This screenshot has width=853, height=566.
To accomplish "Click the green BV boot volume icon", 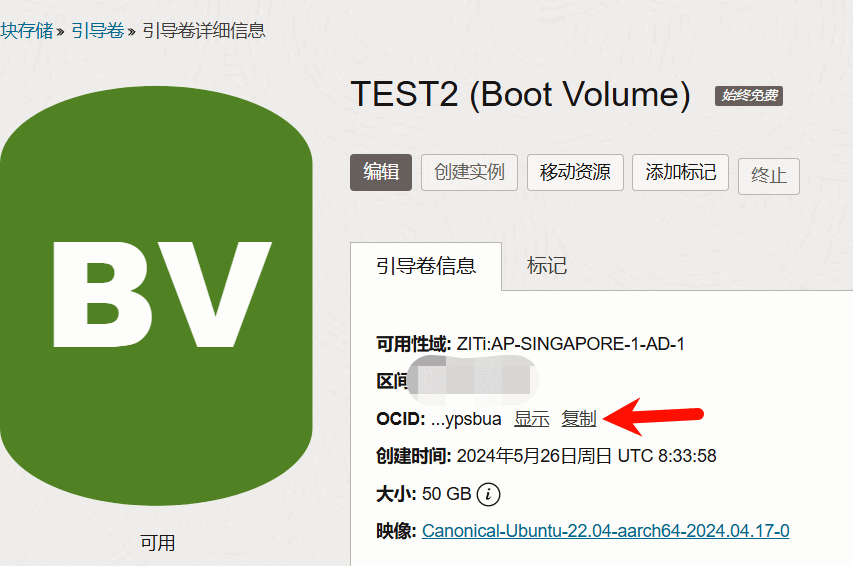I will click(x=156, y=296).
